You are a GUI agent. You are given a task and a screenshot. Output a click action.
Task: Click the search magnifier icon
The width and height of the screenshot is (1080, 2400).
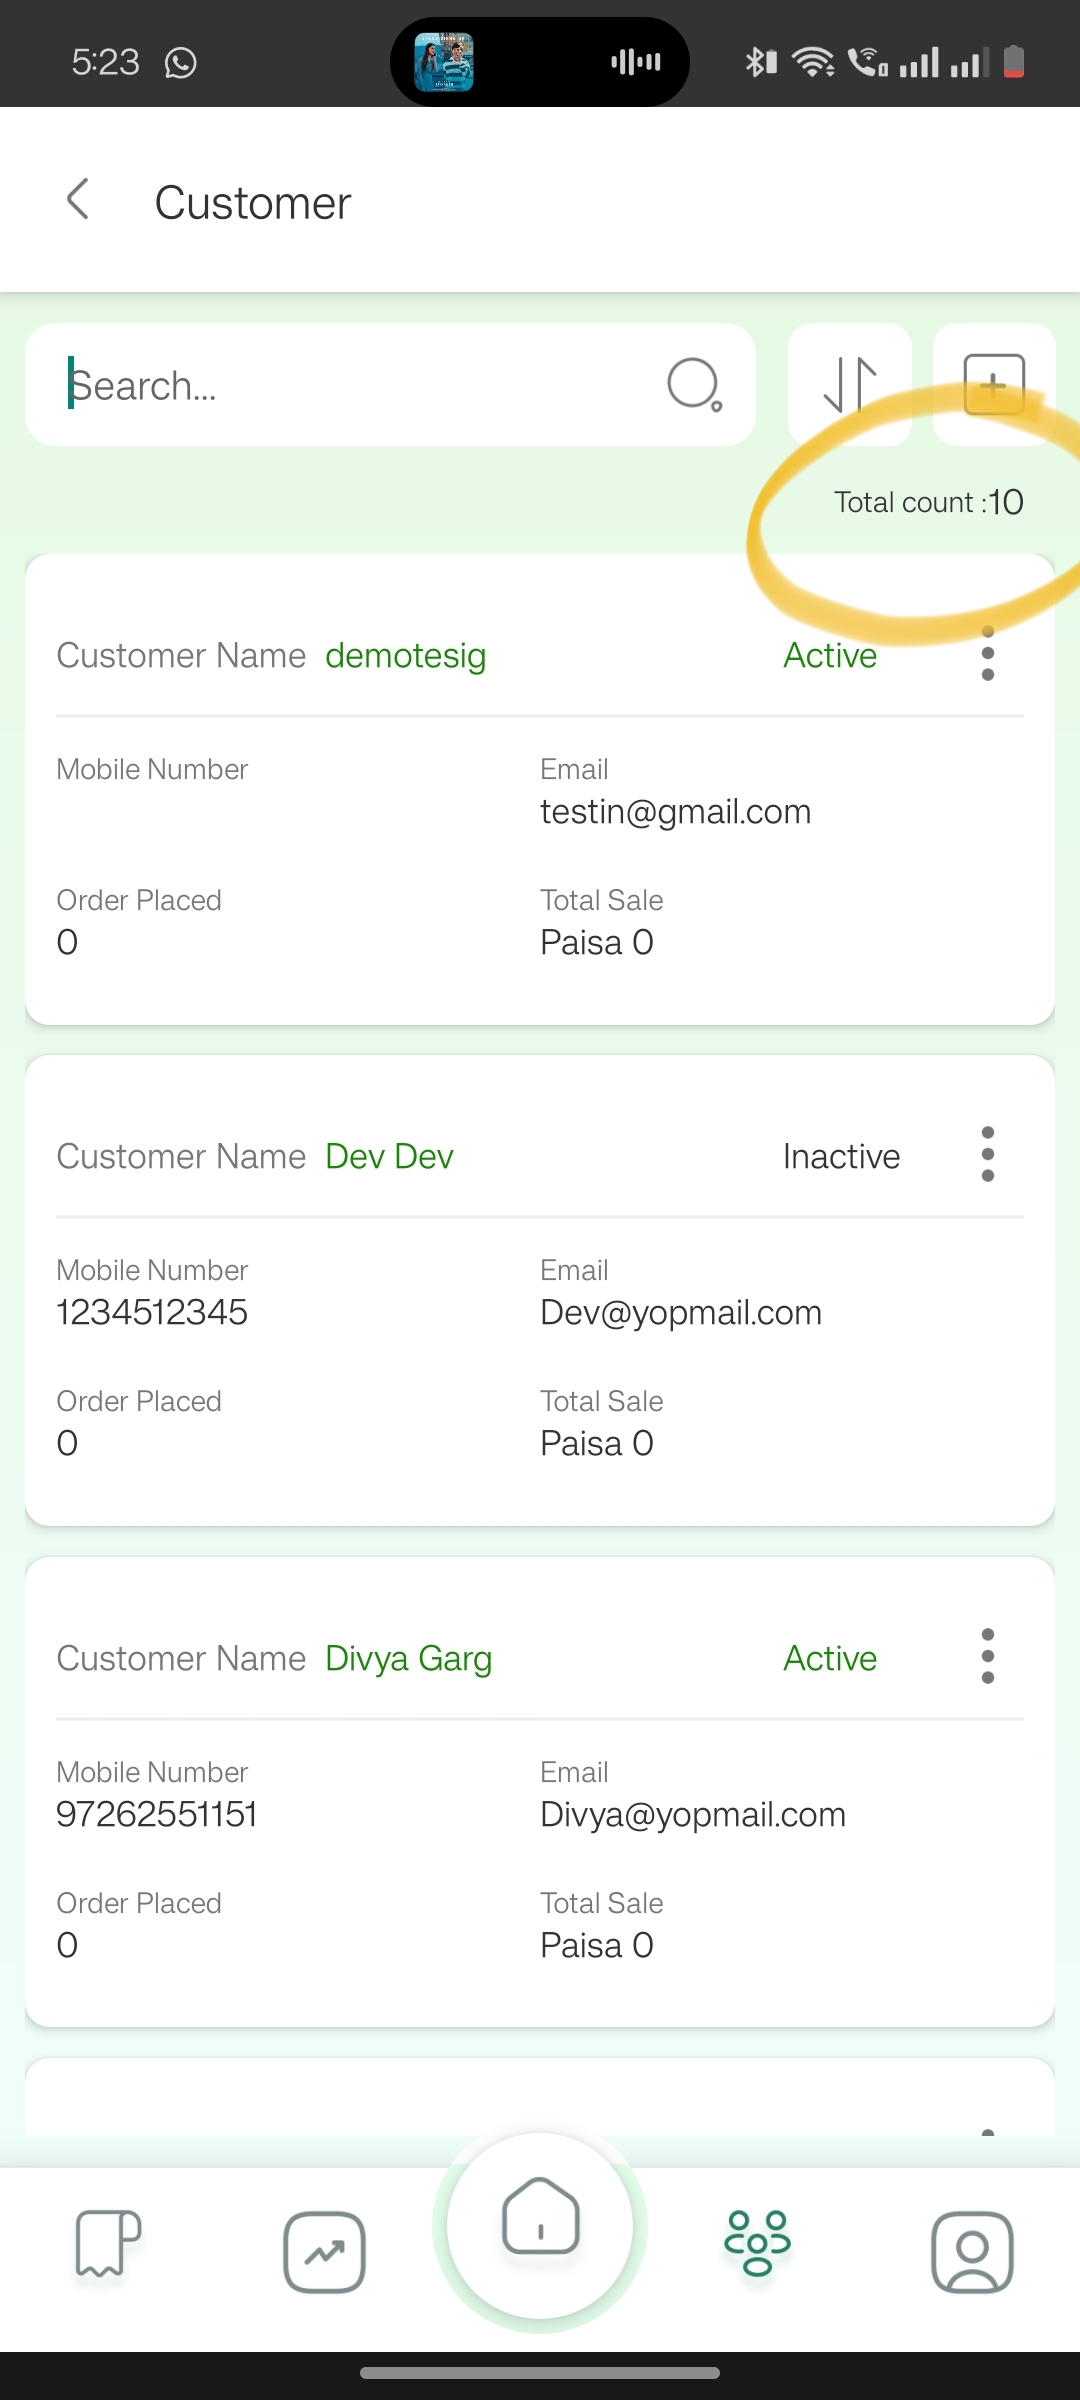coord(694,385)
